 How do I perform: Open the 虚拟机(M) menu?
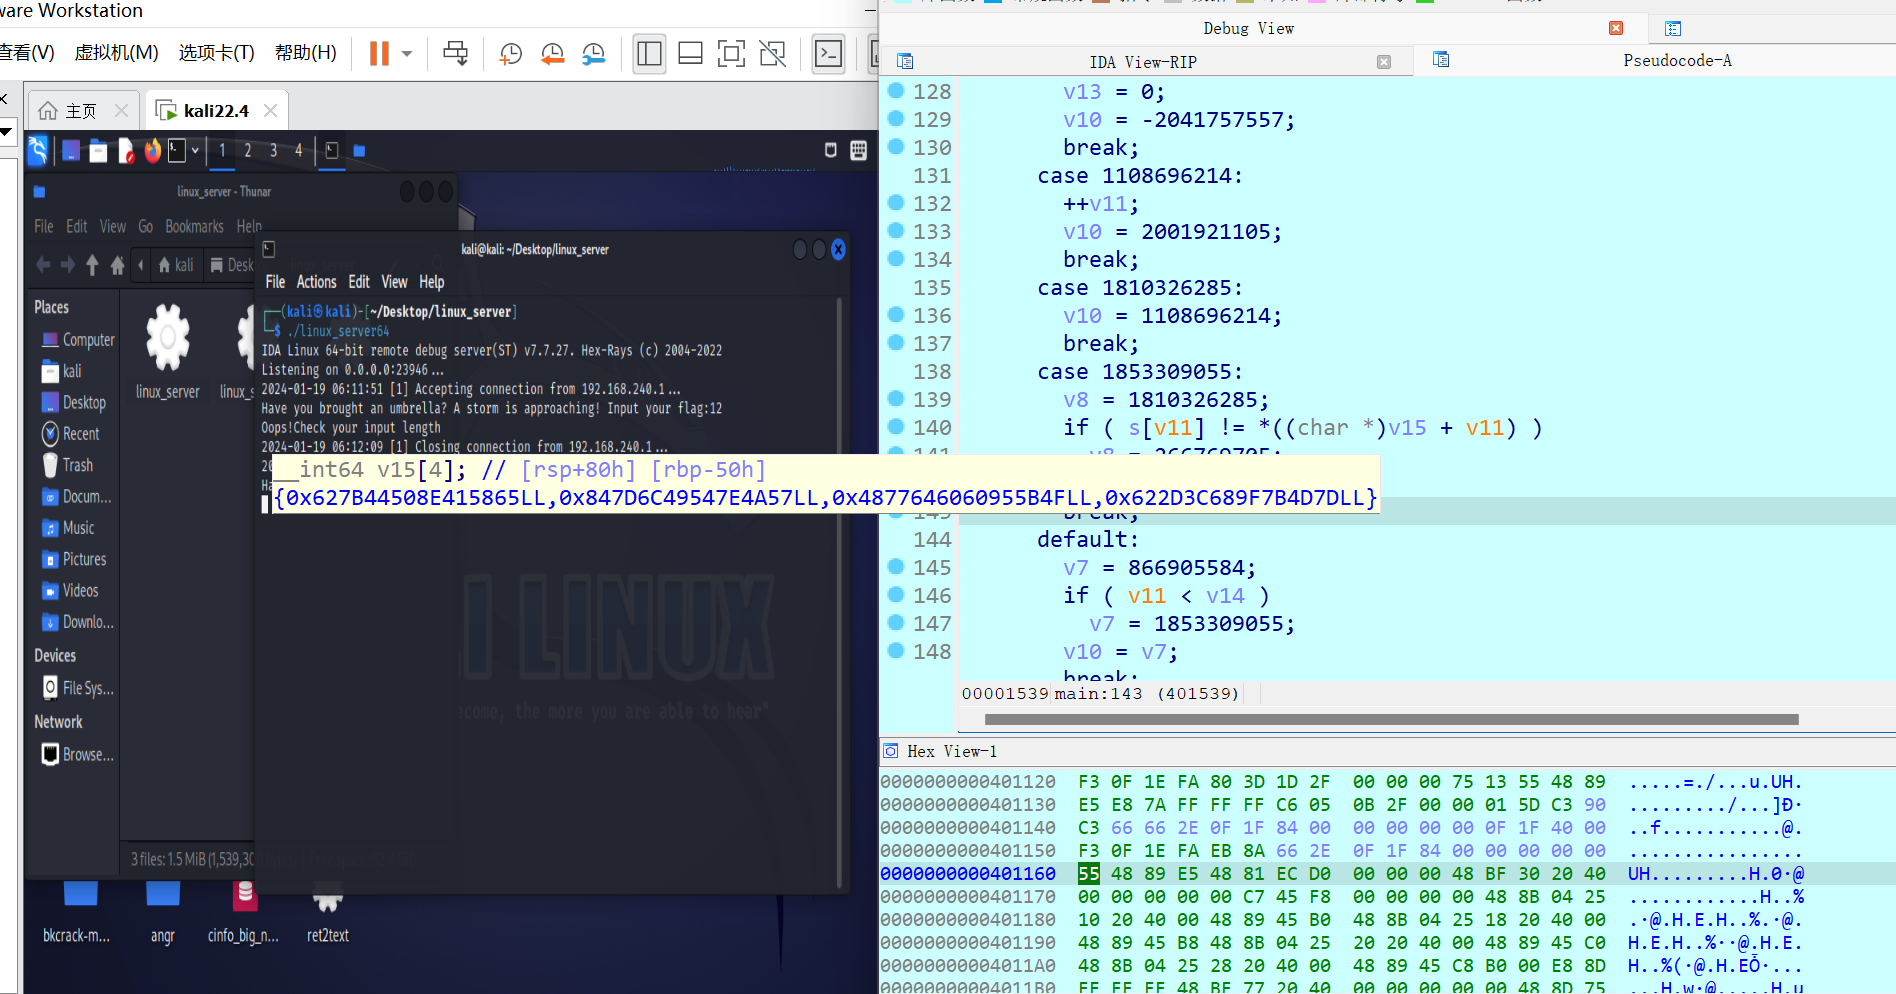[116, 53]
